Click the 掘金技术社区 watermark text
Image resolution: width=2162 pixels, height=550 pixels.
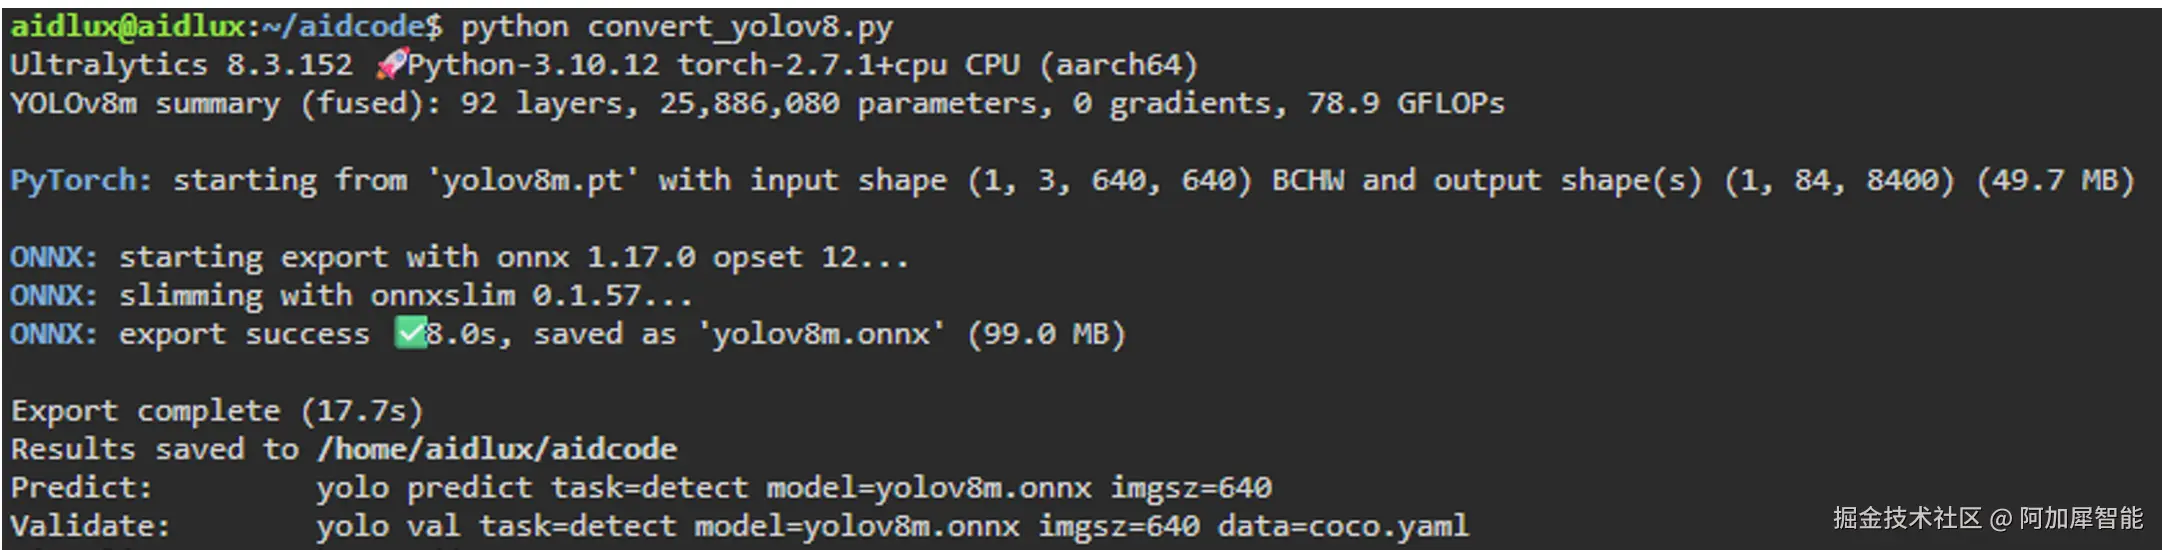pyautogui.click(x=1906, y=518)
